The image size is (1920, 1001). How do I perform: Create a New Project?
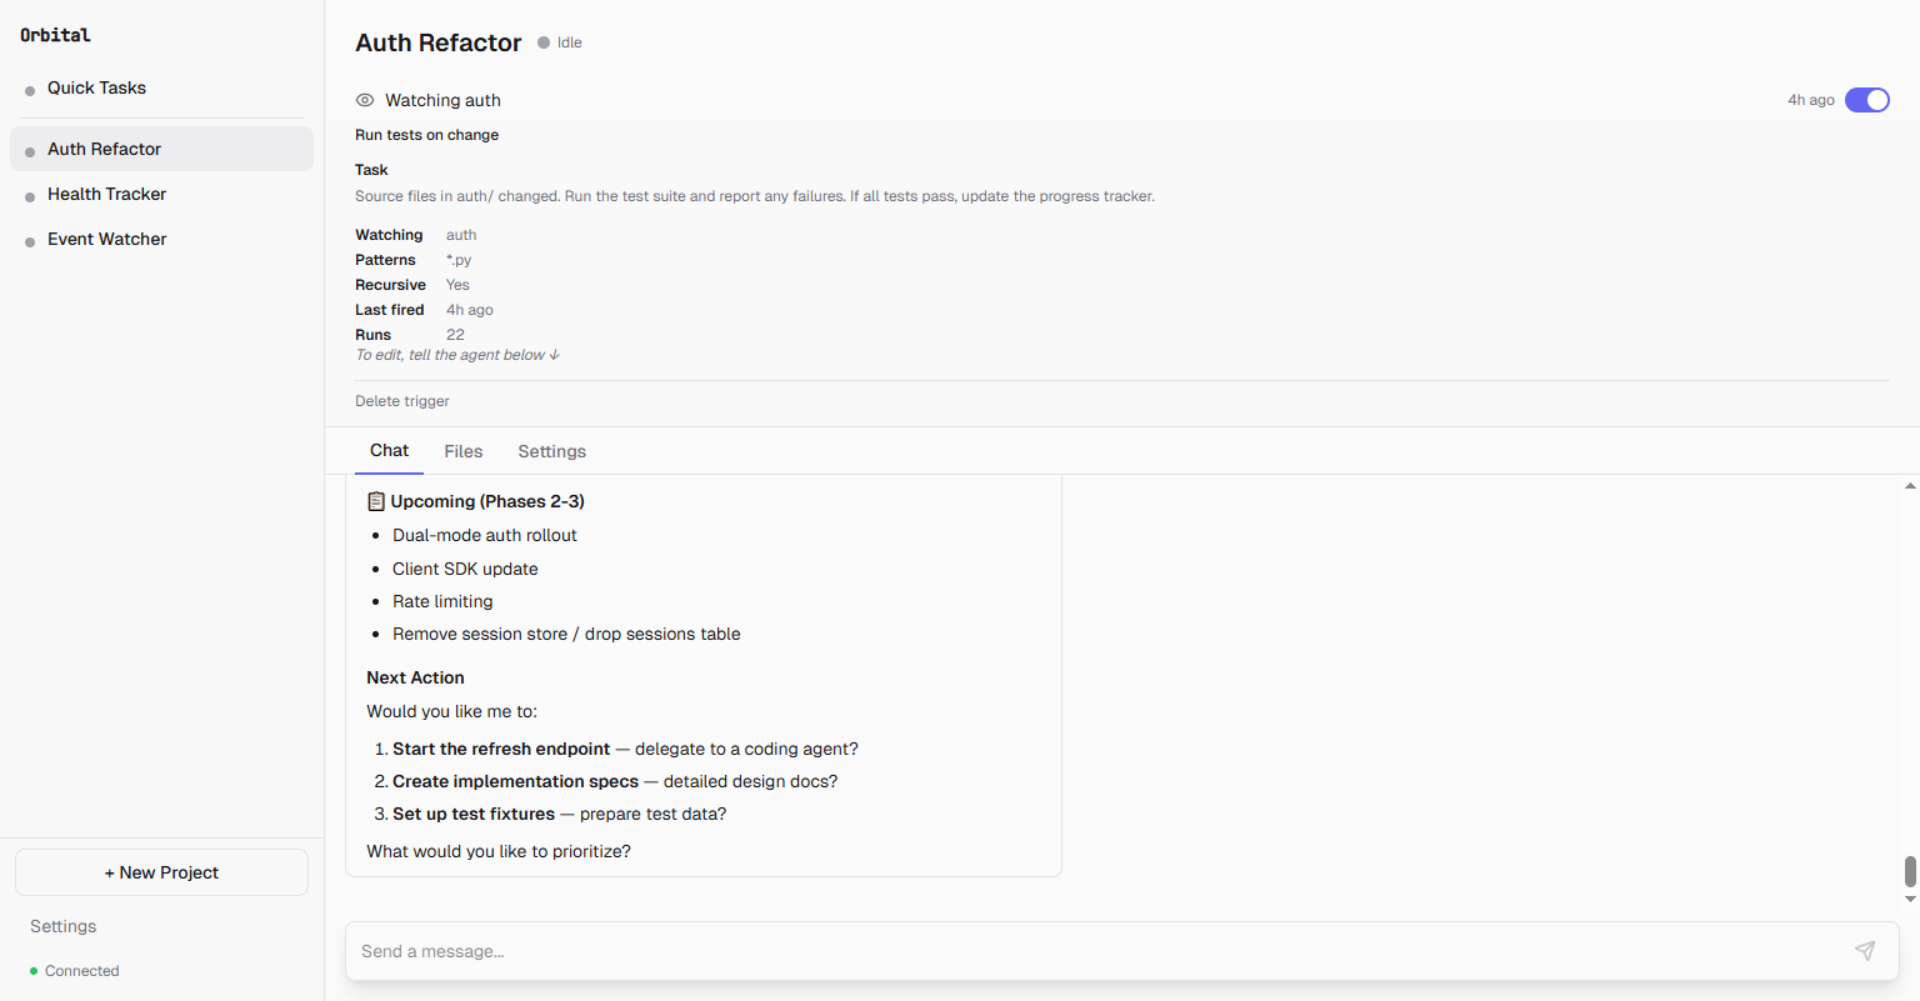pyautogui.click(x=161, y=872)
